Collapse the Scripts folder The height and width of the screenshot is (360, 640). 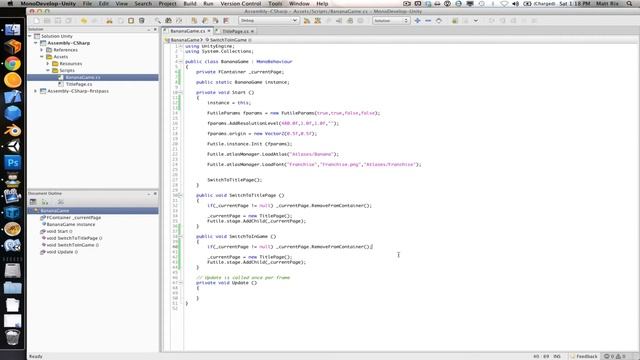[x=48, y=70]
